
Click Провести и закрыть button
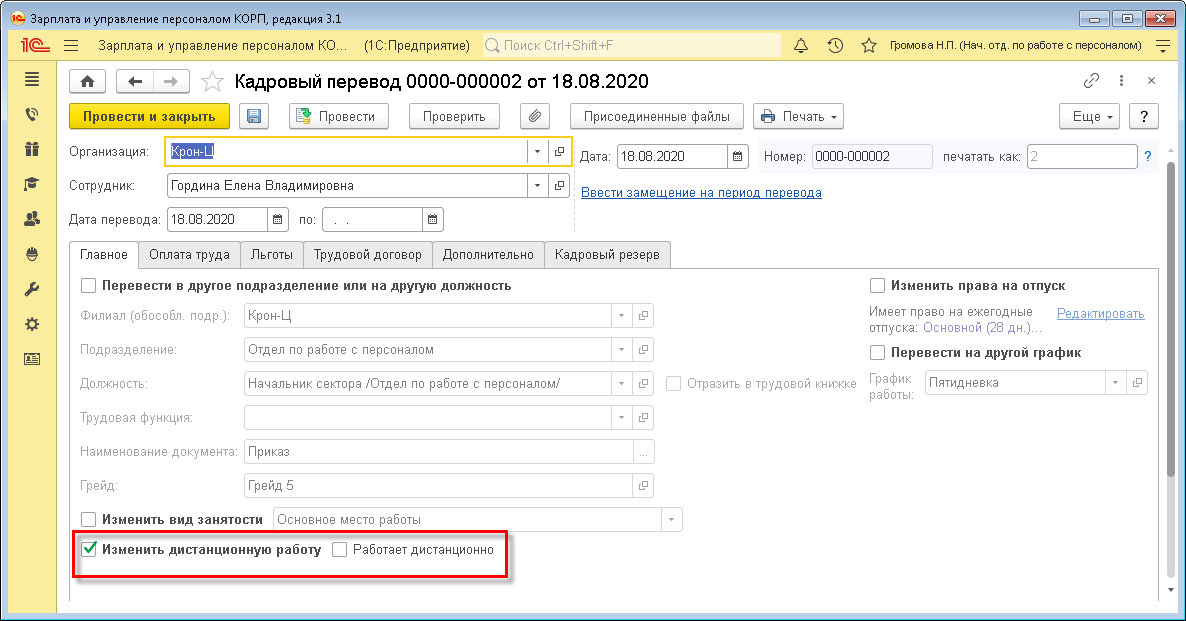tap(149, 116)
